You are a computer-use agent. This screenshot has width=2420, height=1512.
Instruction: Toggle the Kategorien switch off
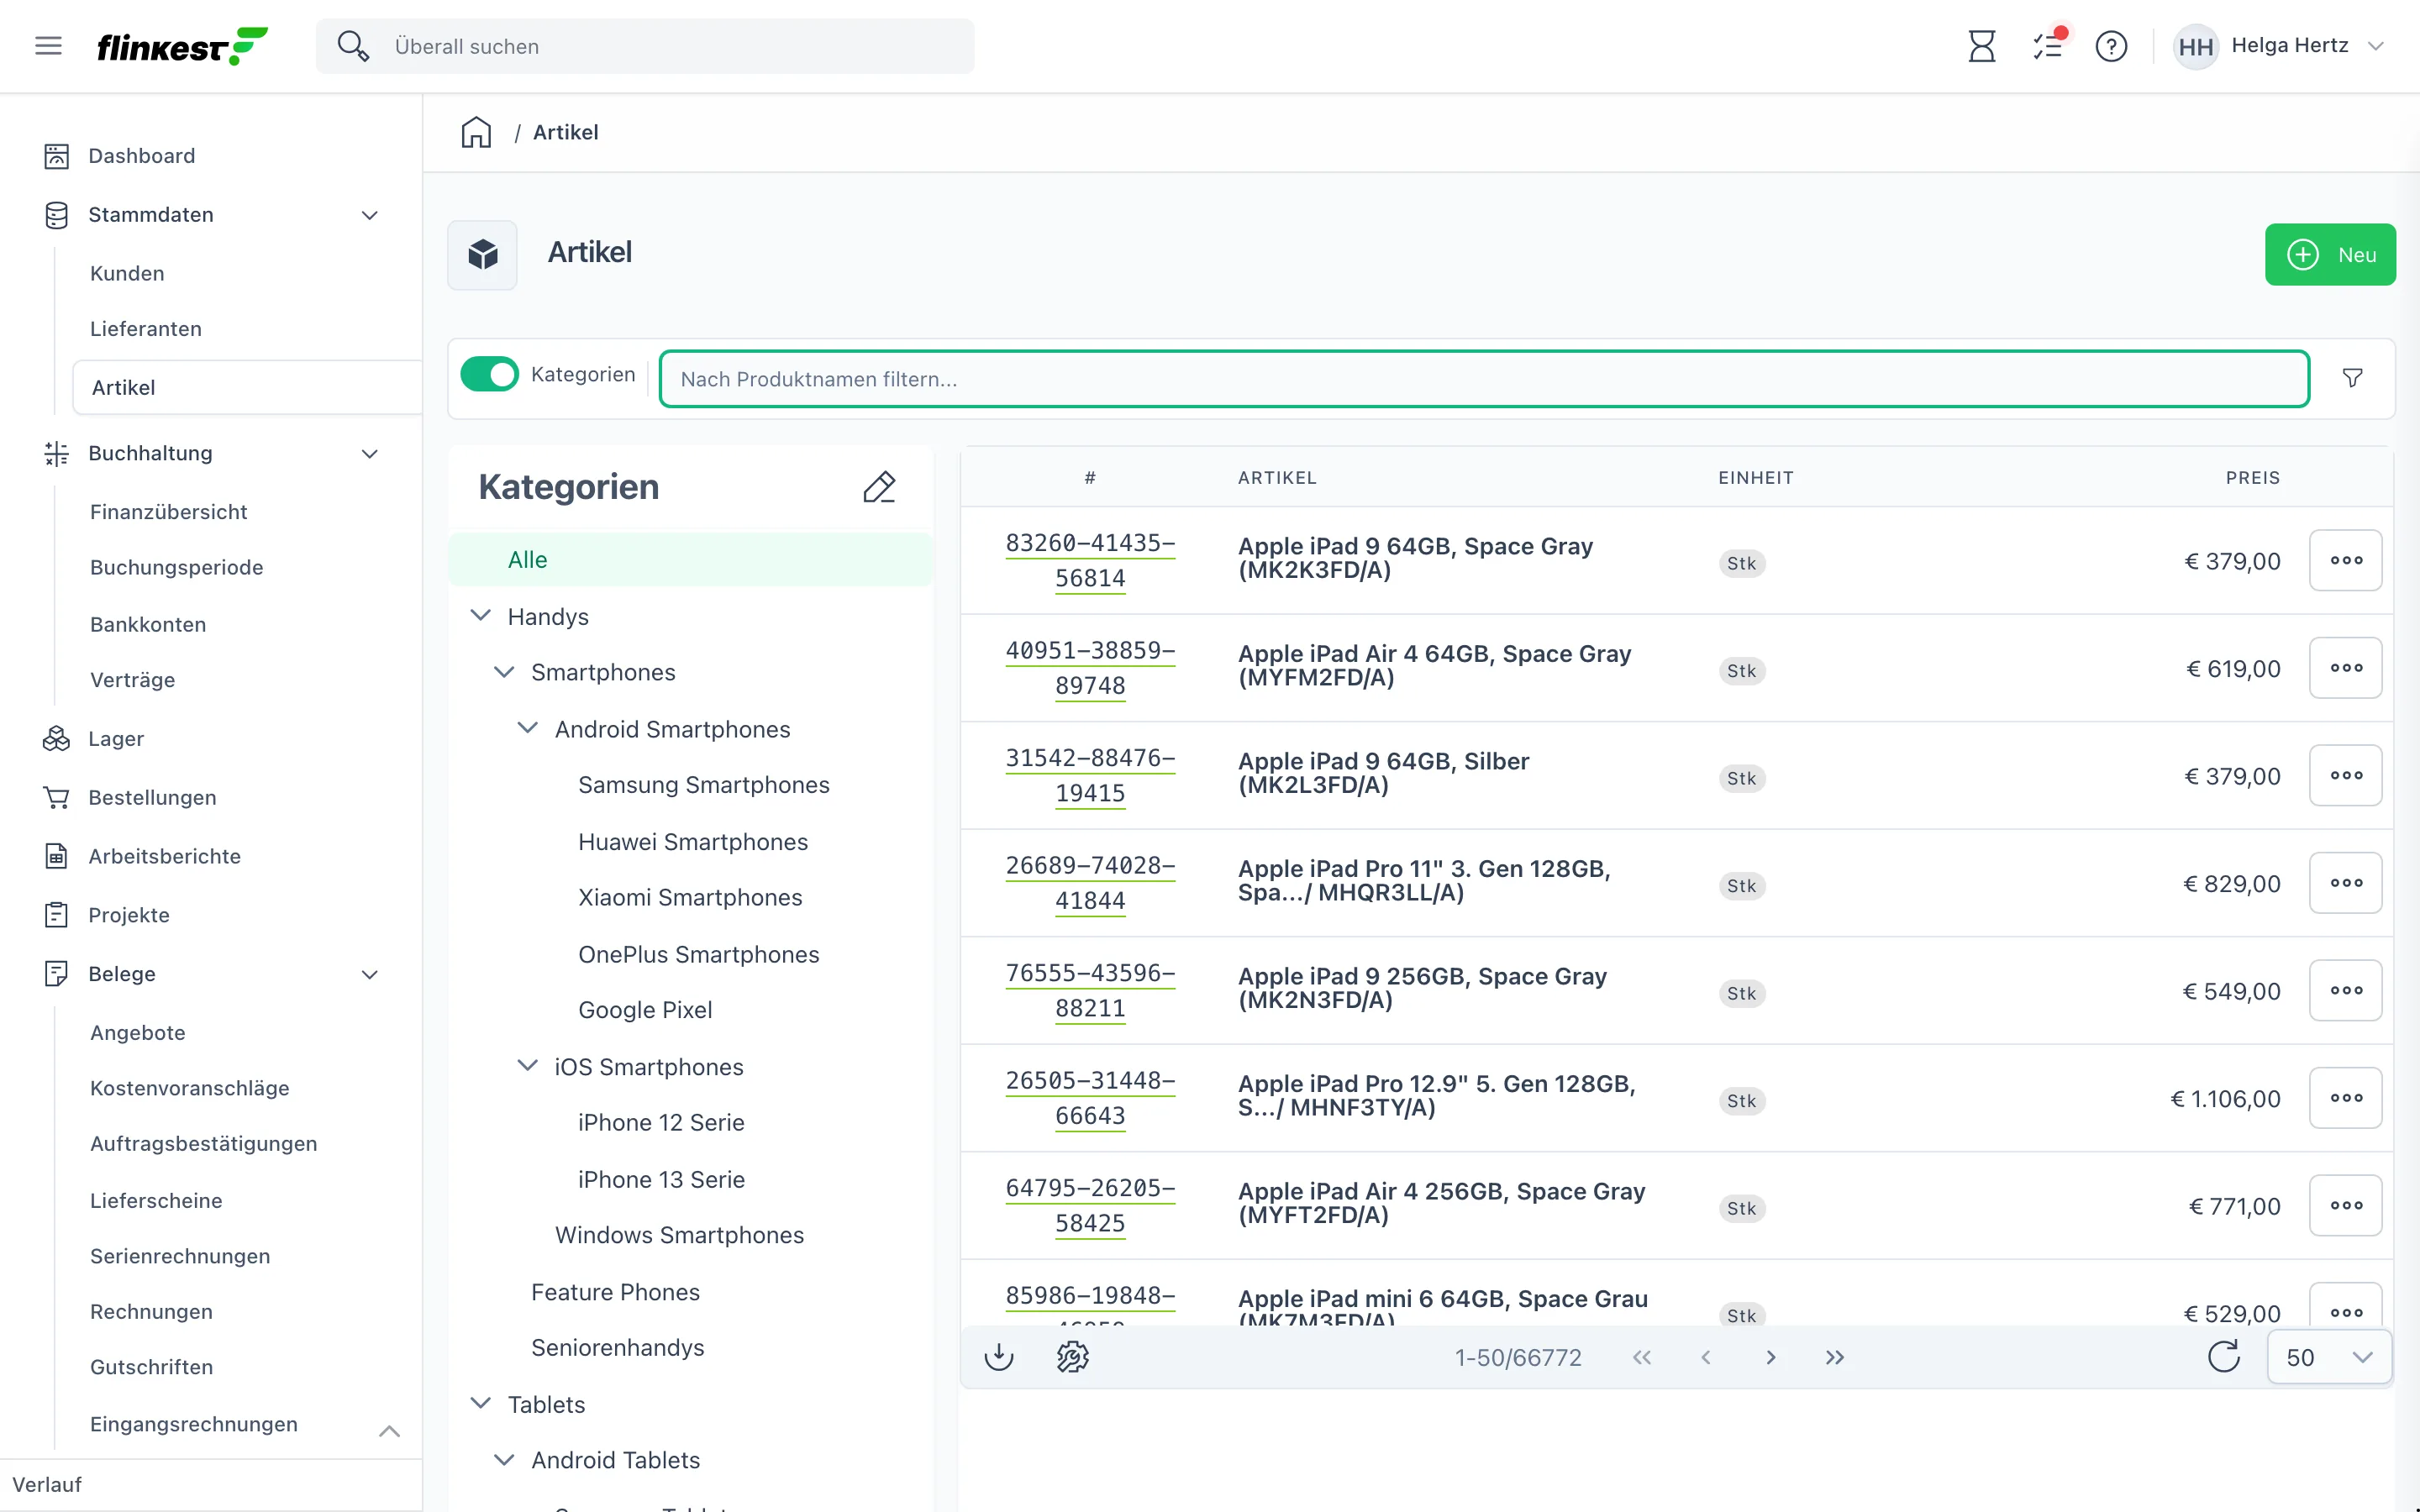point(489,374)
